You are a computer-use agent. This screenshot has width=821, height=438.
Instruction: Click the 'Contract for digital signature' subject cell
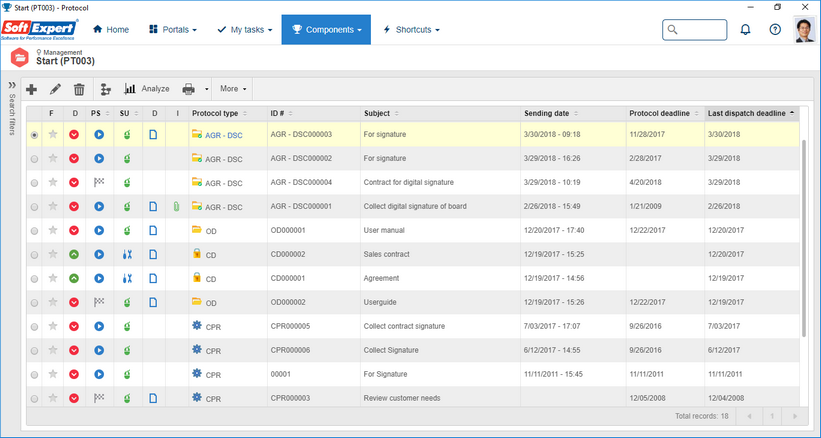coord(440,183)
